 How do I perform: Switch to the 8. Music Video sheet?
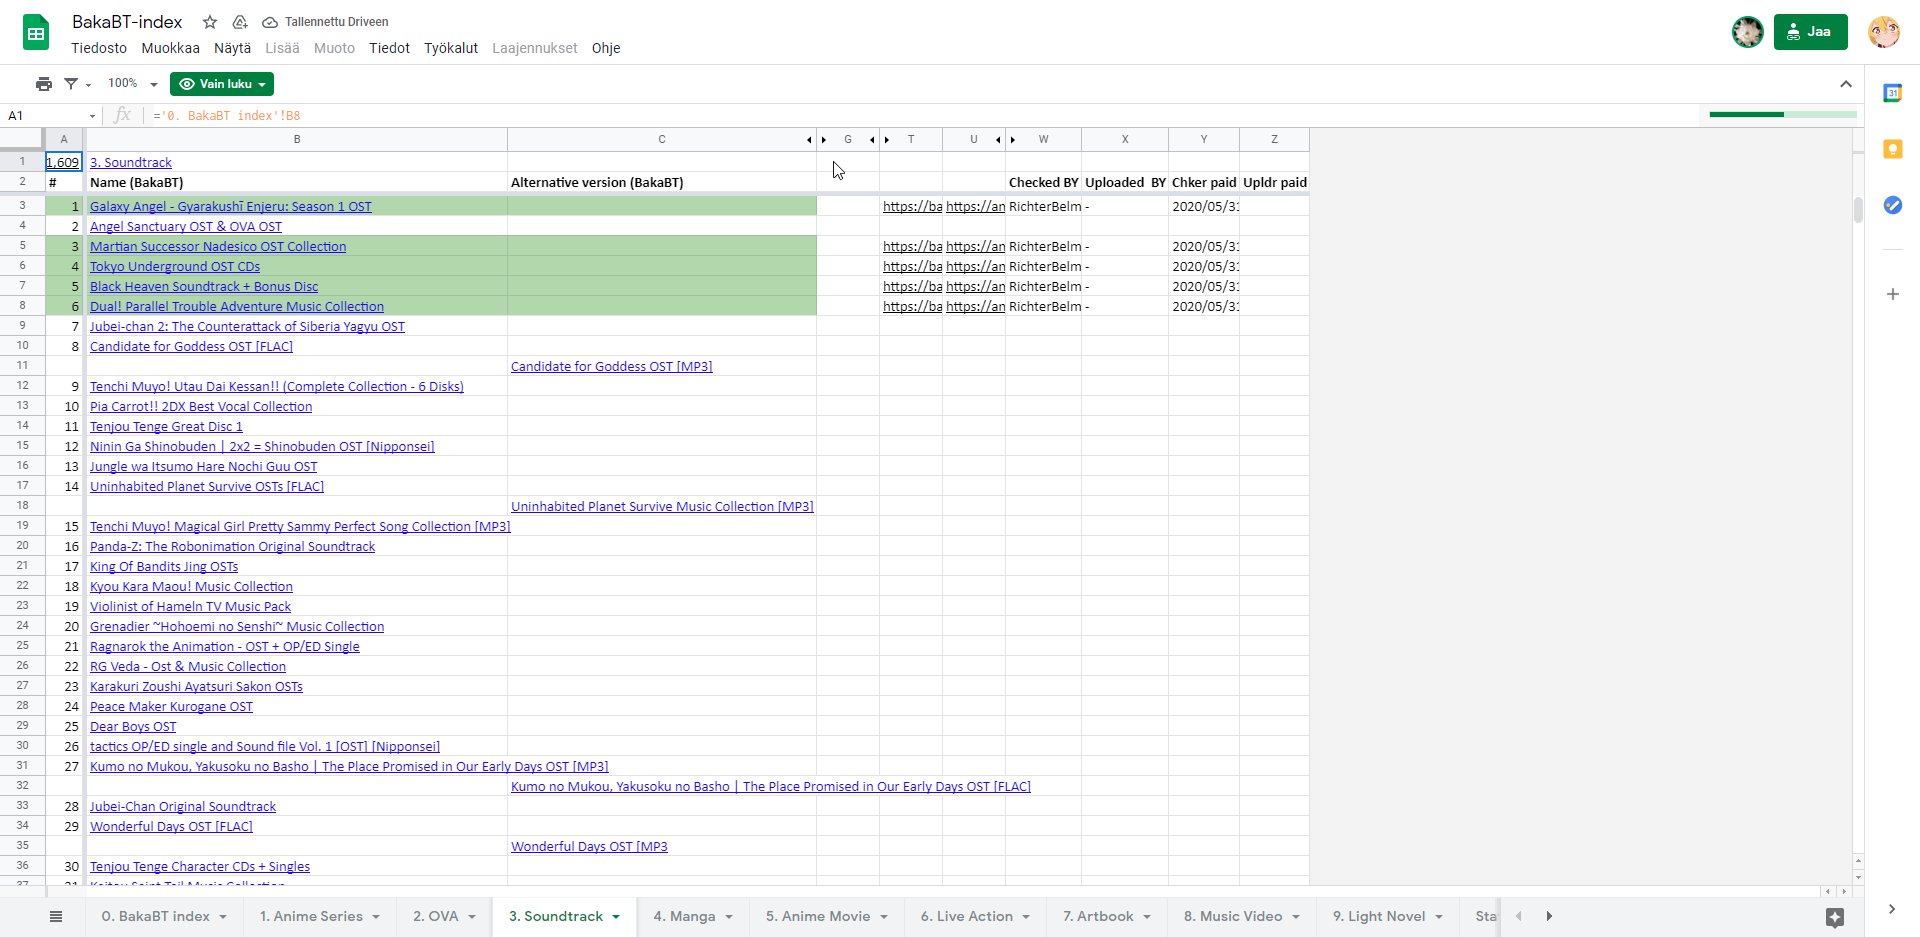1233,916
